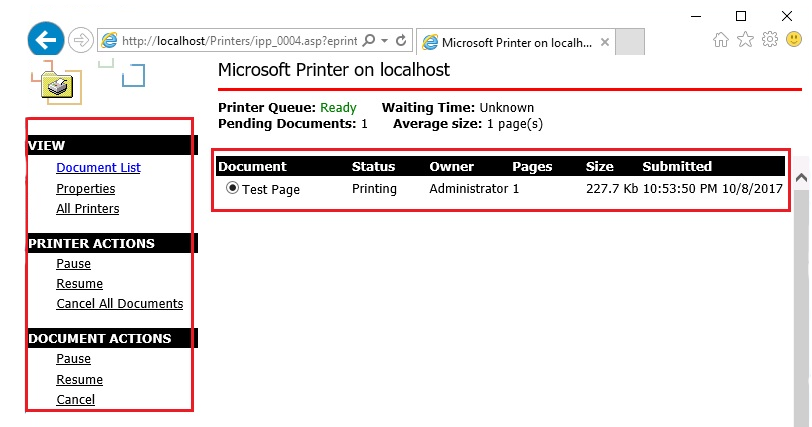
Task: Open the browser Home icon
Action: pos(720,40)
